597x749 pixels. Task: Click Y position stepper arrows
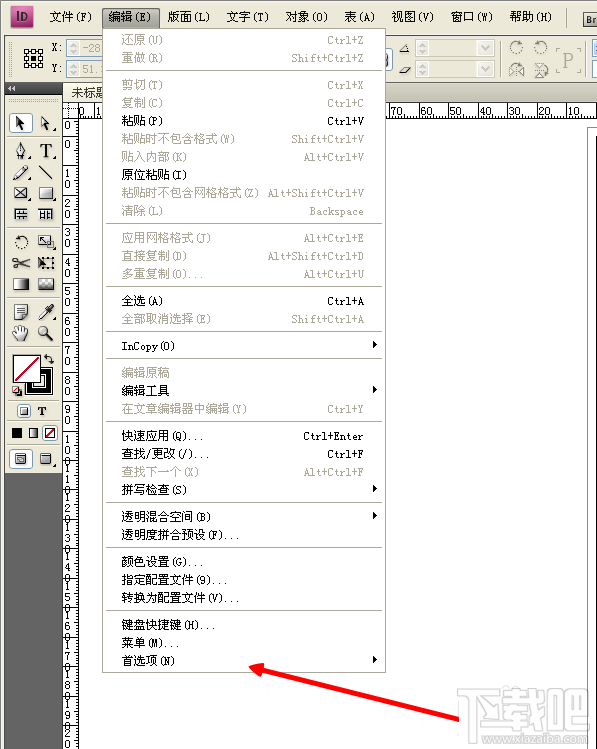73,69
